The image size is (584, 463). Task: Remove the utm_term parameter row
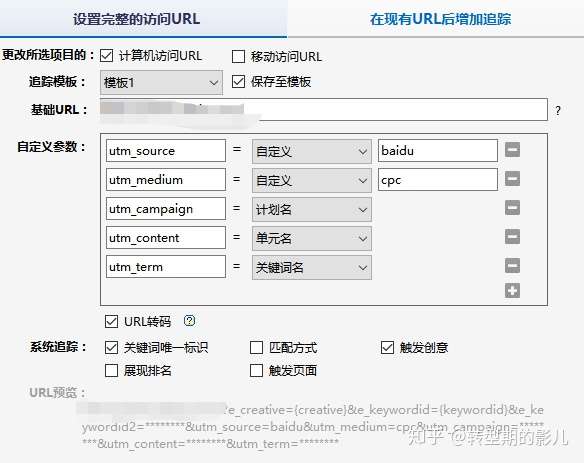pyautogui.click(x=512, y=266)
